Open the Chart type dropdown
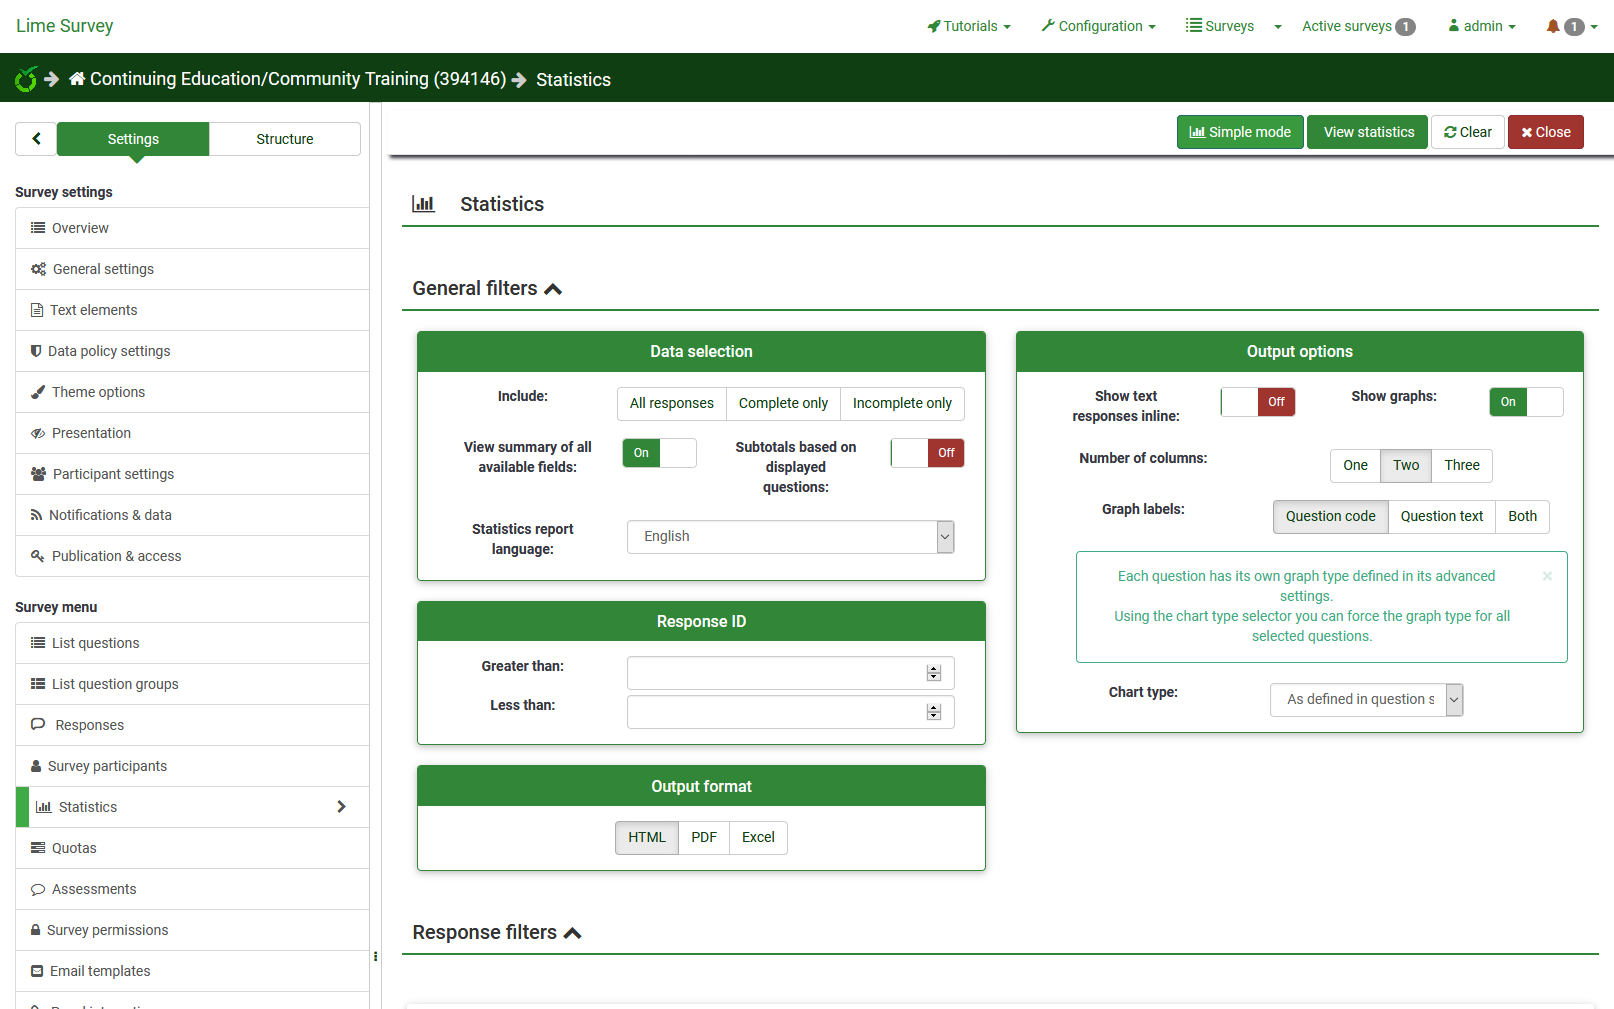 click(x=1366, y=700)
